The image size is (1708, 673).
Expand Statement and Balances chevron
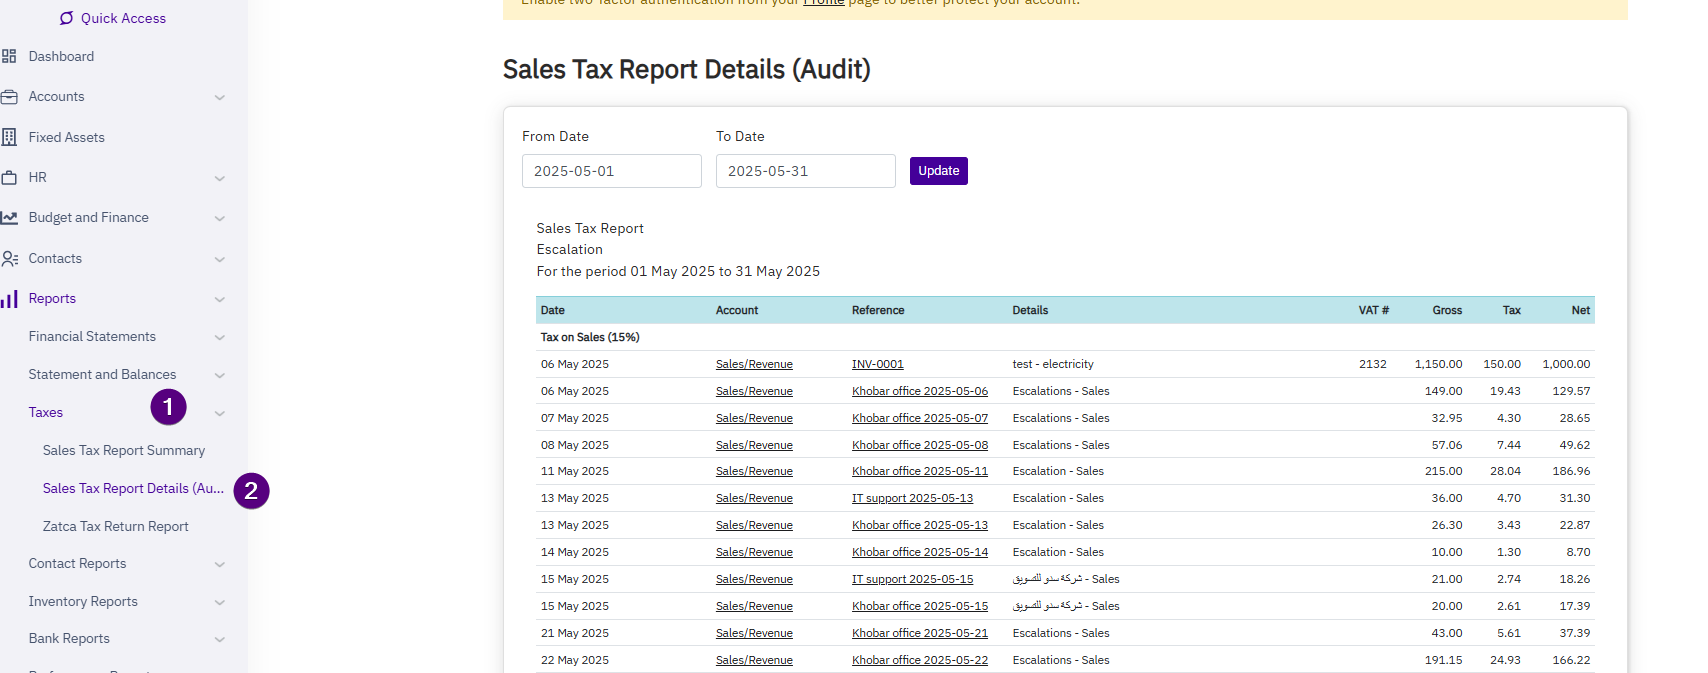(x=220, y=376)
